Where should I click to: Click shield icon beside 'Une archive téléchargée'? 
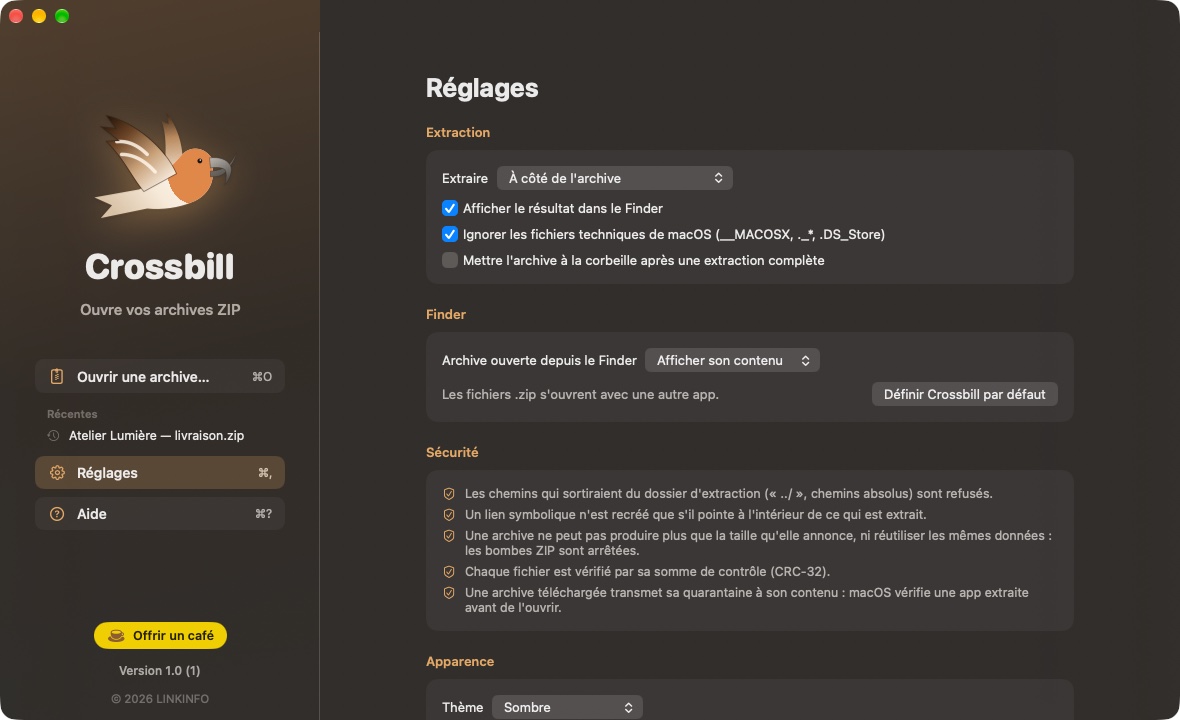[x=449, y=593]
